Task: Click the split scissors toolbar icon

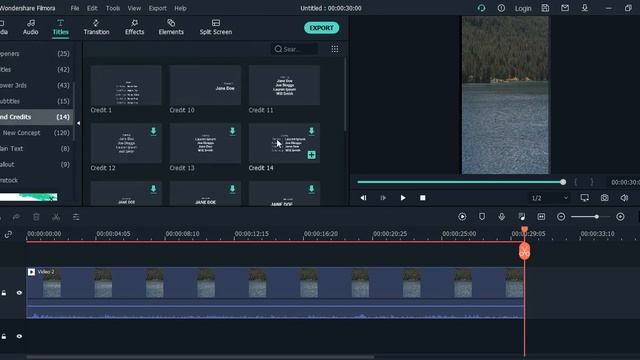Action: coord(56,217)
